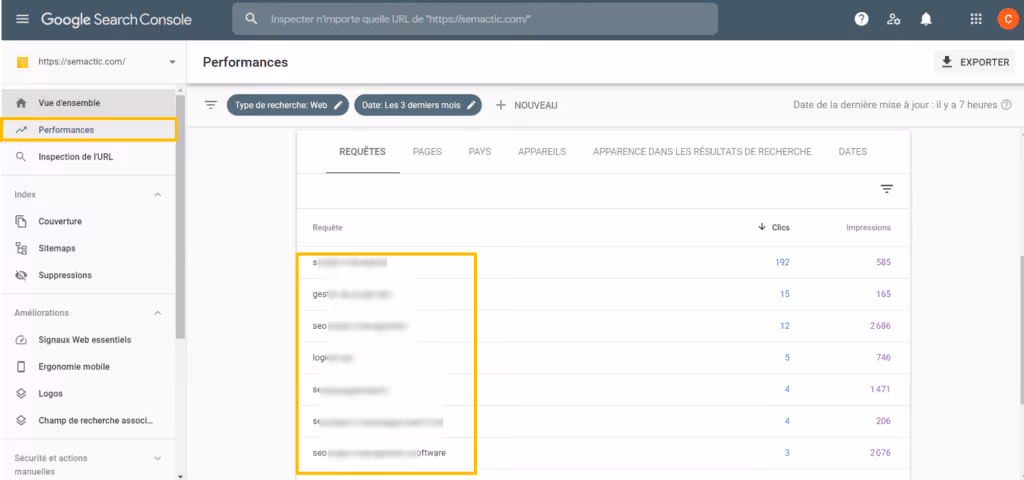Click the Couverture pages icon

point(21,221)
